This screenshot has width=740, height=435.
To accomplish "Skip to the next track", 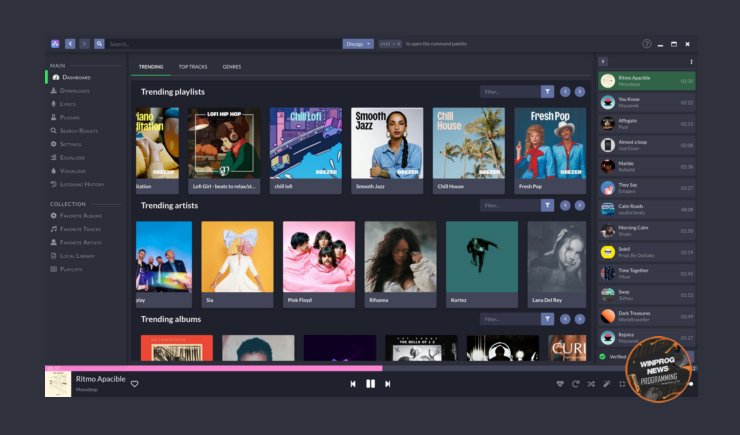I will 388,384.
